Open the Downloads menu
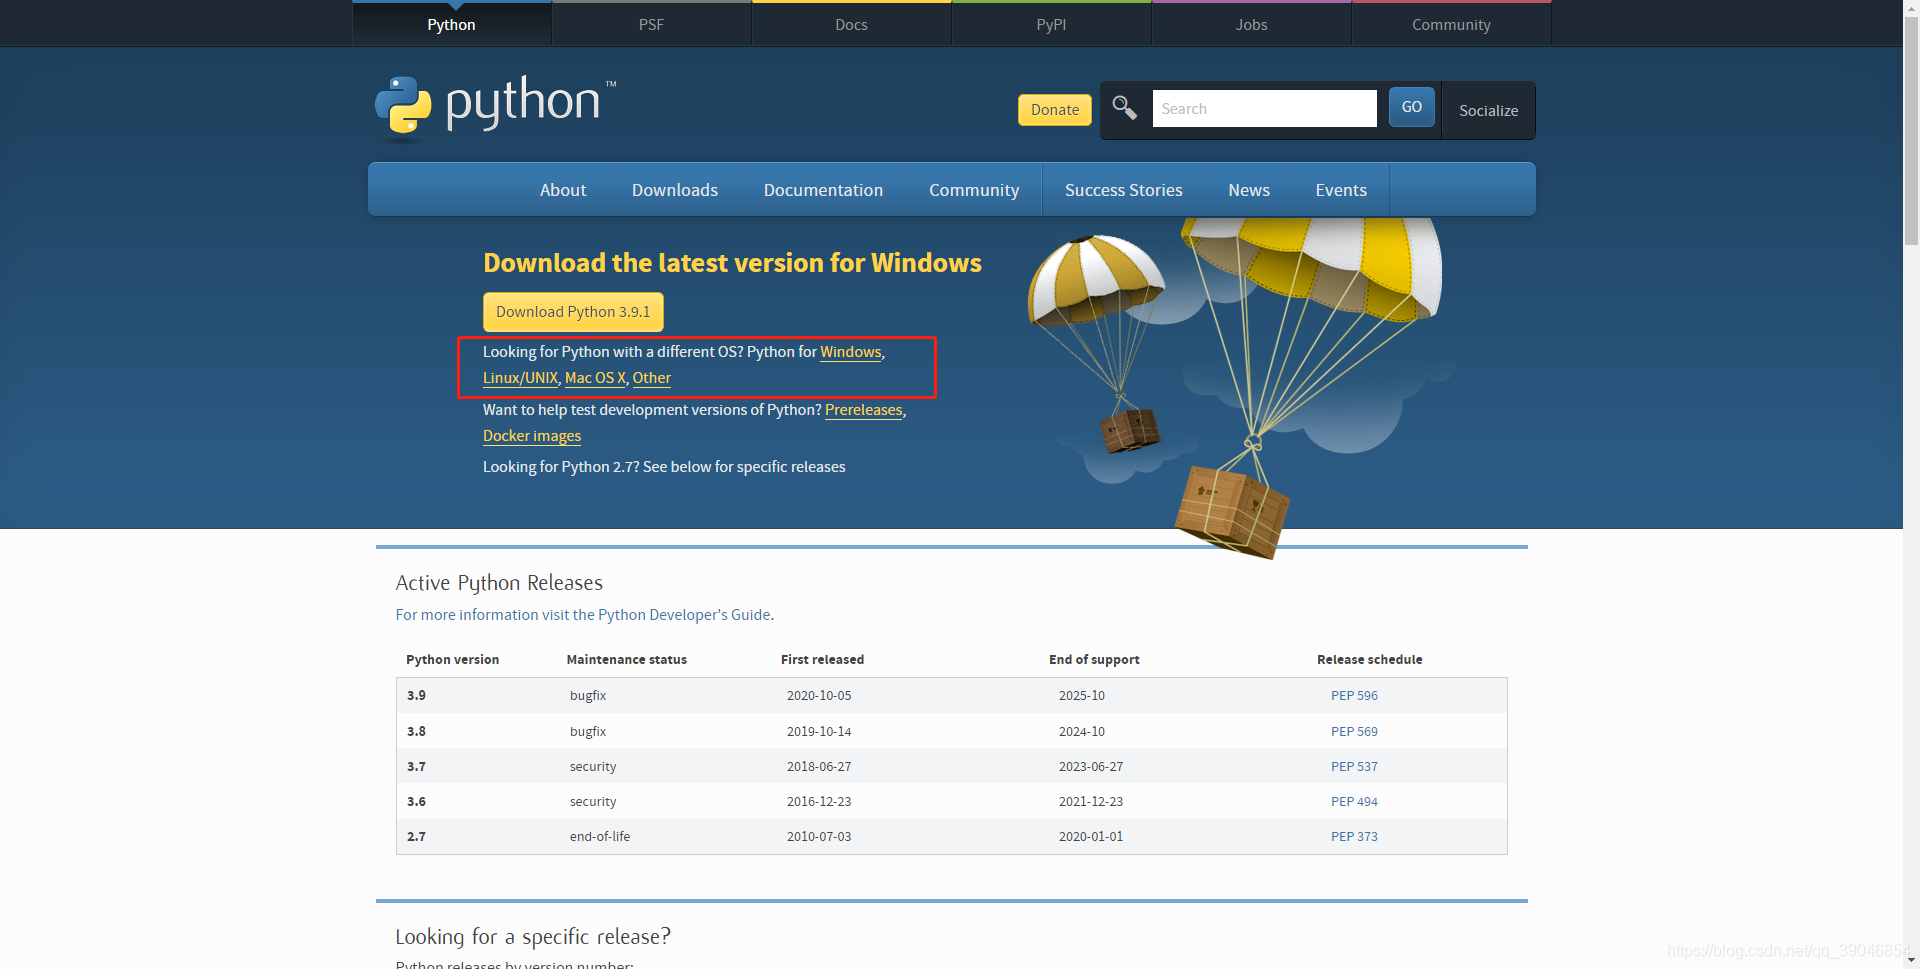This screenshot has height=969, width=1920. [674, 189]
